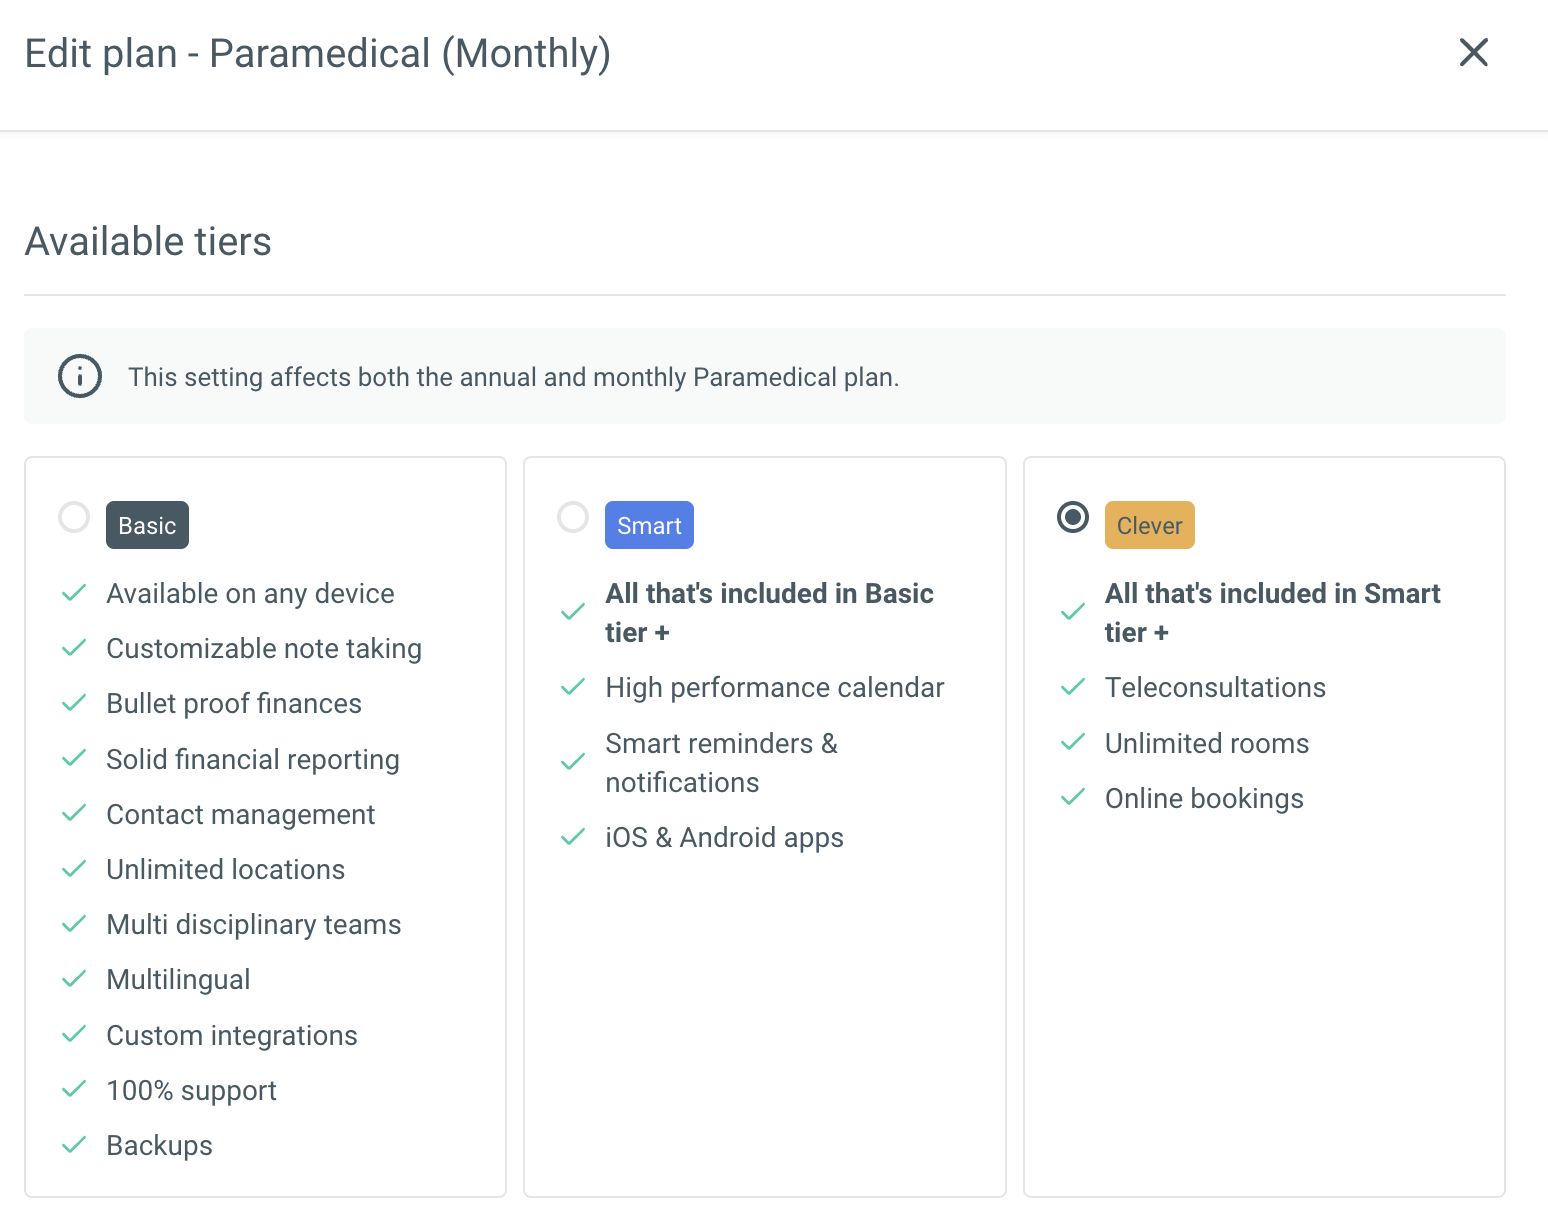The height and width of the screenshot is (1232, 1548).
Task: Click the checkmark beside Teleconsultations
Action: 1073,687
